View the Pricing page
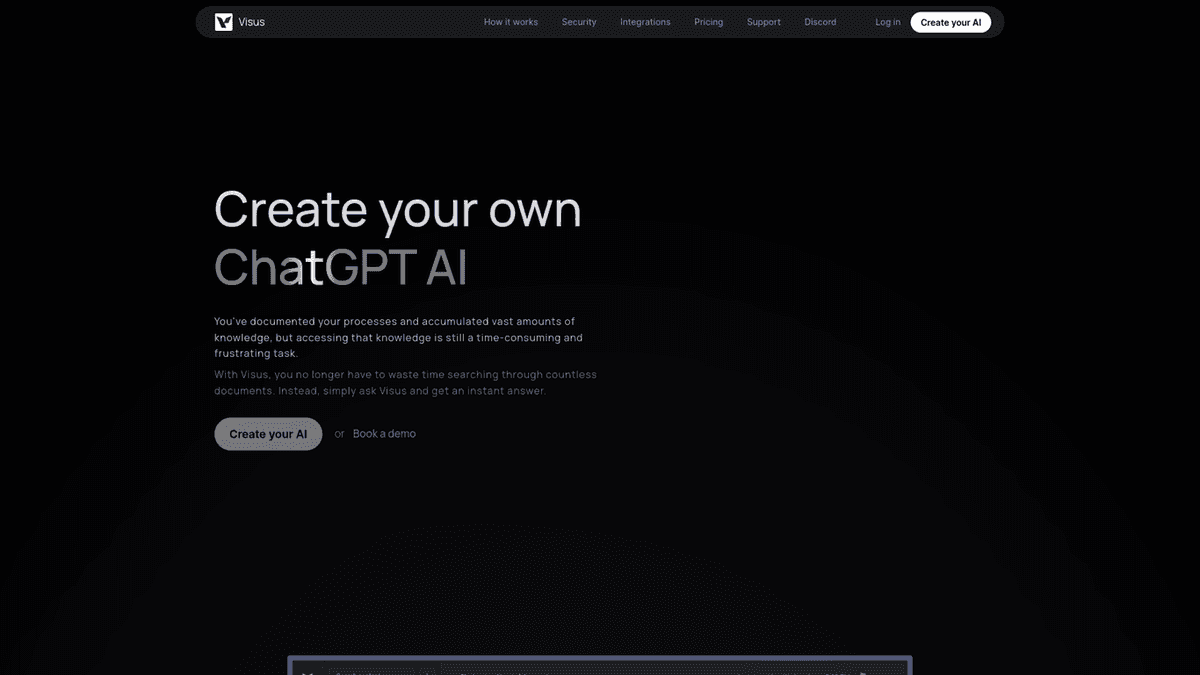Image resolution: width=1200 pixels, height=675 pixels. 709,22
